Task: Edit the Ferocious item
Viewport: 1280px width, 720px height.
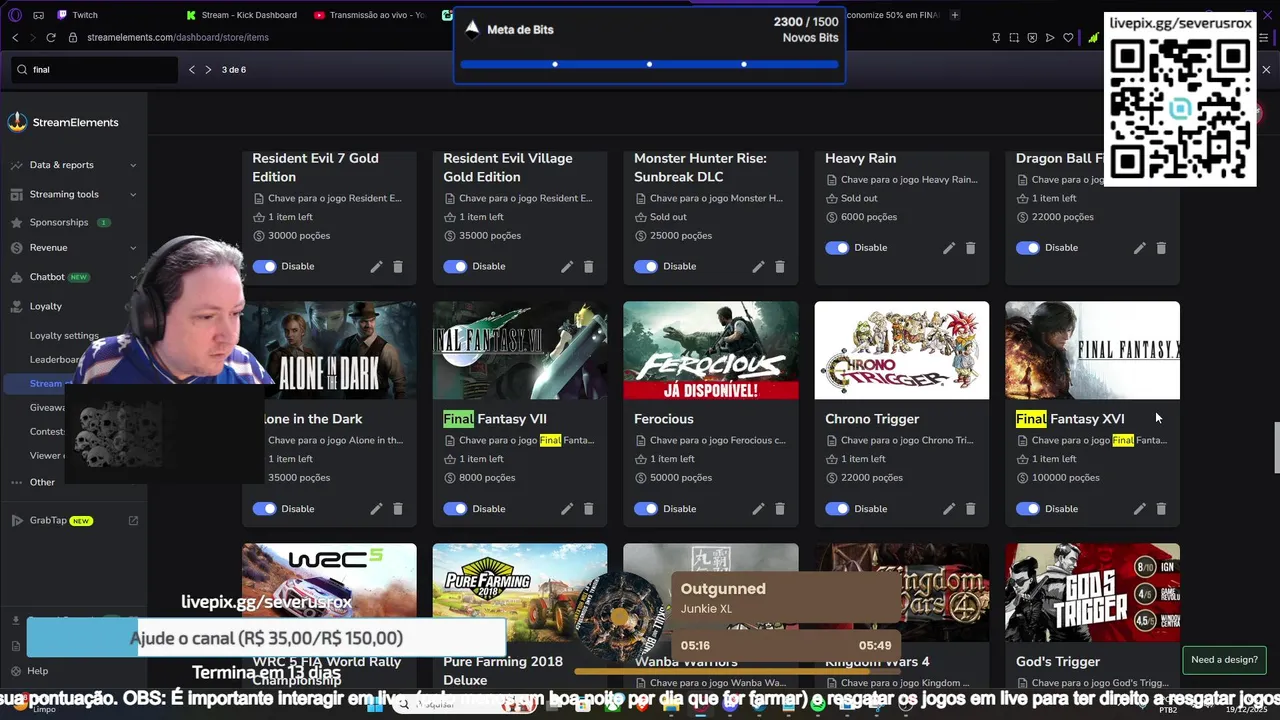Action: pos(758,509)
